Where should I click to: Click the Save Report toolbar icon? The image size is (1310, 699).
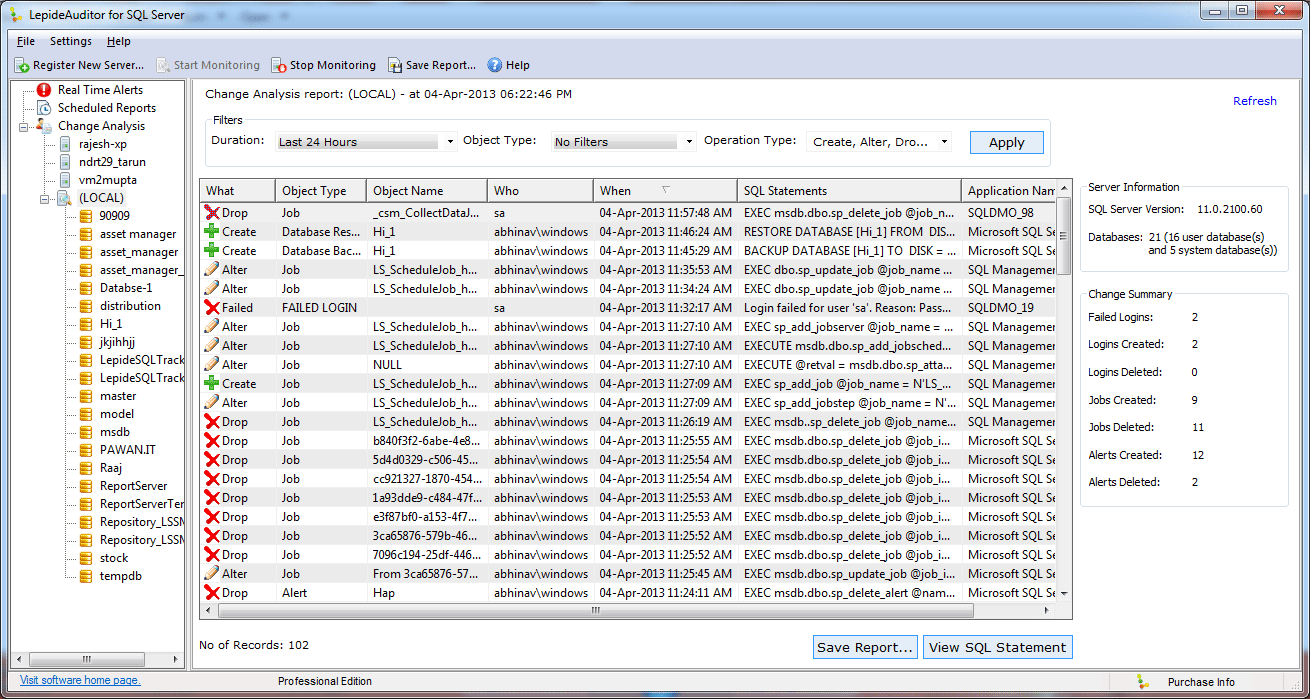[x=395, y=65]
